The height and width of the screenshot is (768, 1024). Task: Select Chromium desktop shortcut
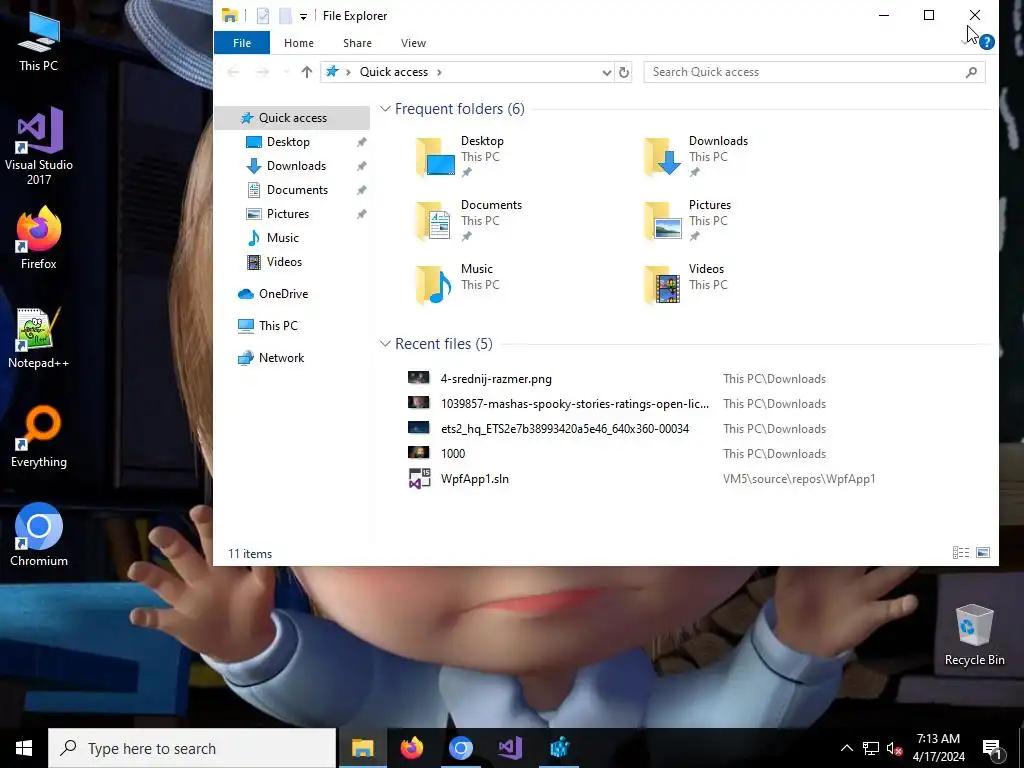[39, 535]
